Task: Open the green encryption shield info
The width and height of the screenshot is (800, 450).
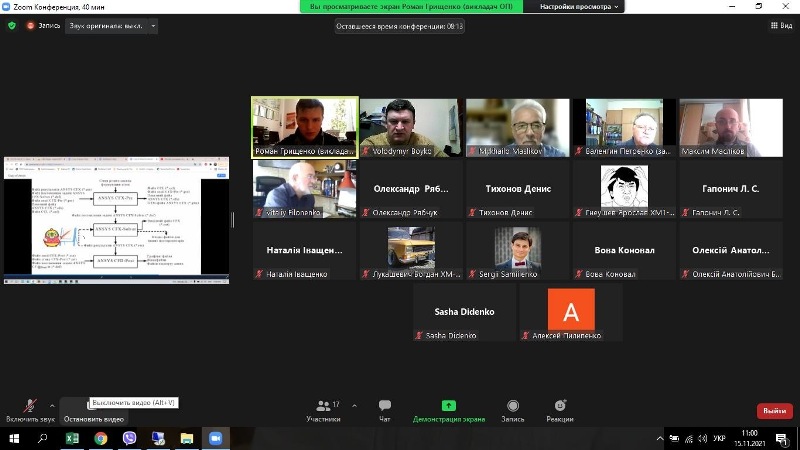Action: (12, 26)
